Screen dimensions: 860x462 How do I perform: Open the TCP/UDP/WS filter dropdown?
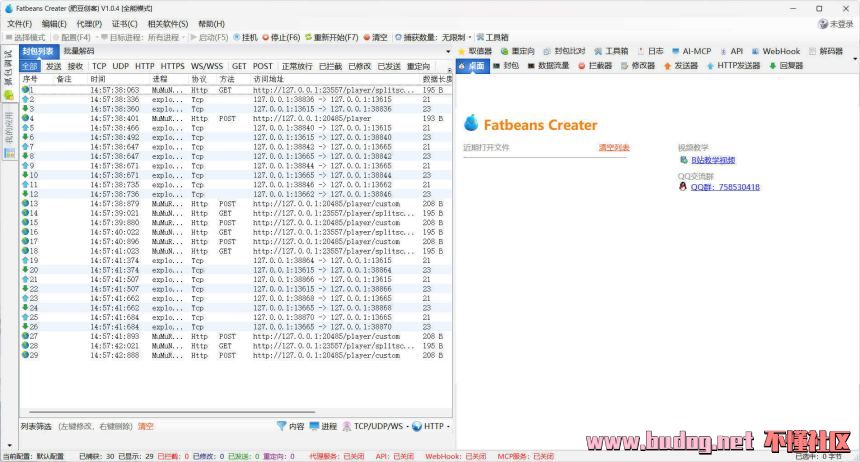click(x=376, y=426)
